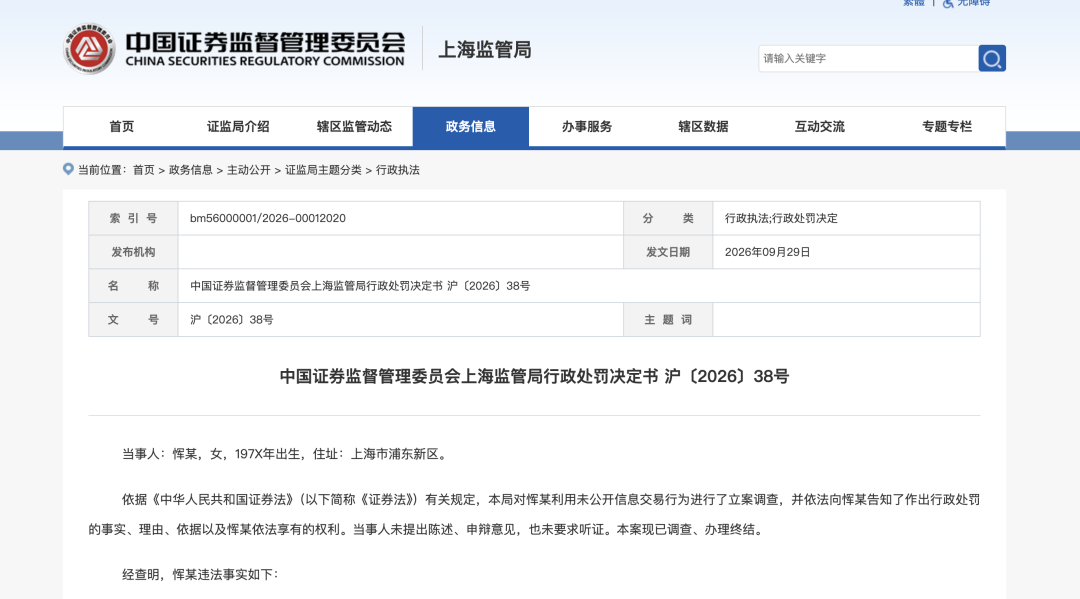Screen dimensions: 1080x599
Task: Click the 繁體 language link at top
Action: point(913,3)
